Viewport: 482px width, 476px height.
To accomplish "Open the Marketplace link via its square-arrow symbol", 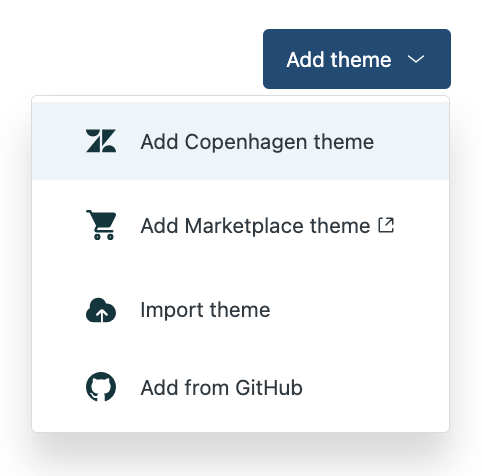I will pyautogui.click(x=386, y=225).
